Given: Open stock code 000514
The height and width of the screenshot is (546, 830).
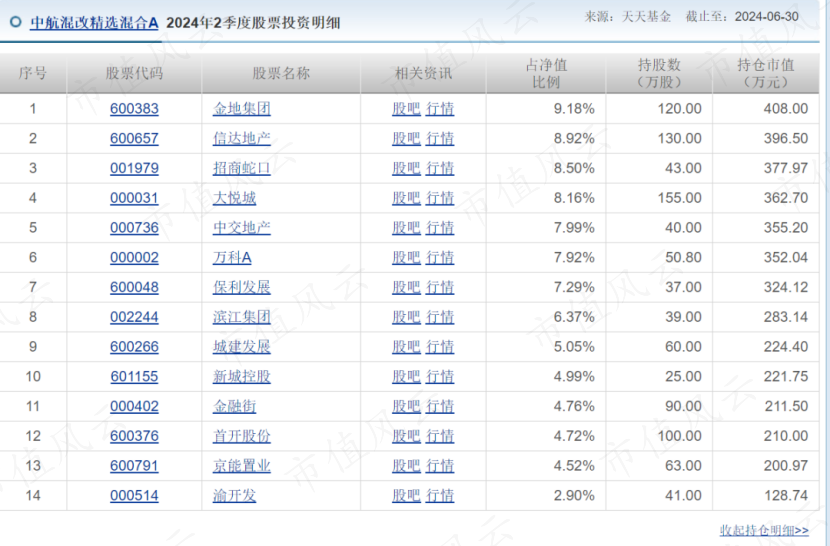Looking at the screenshot, I should [134, 495].
